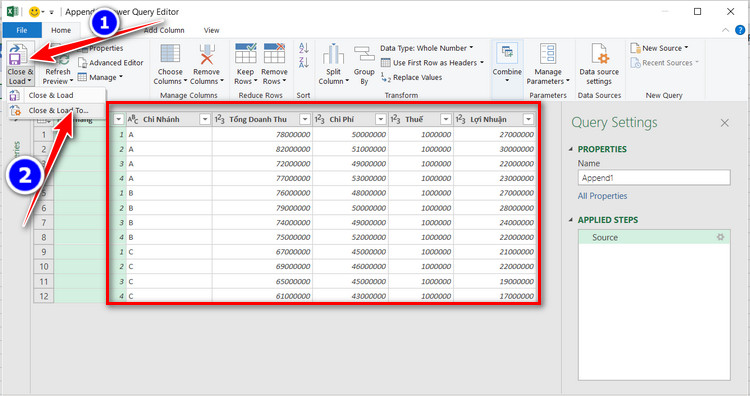Open the Advanced Editor

pos(110,63)
